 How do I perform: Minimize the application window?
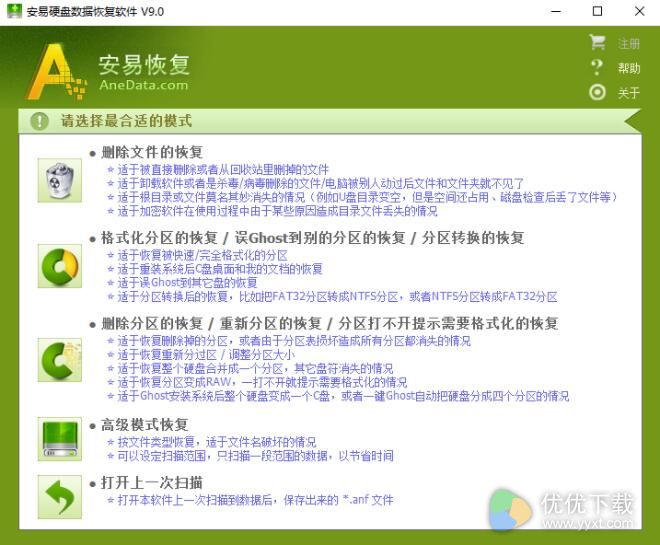(x=556, y=11)
